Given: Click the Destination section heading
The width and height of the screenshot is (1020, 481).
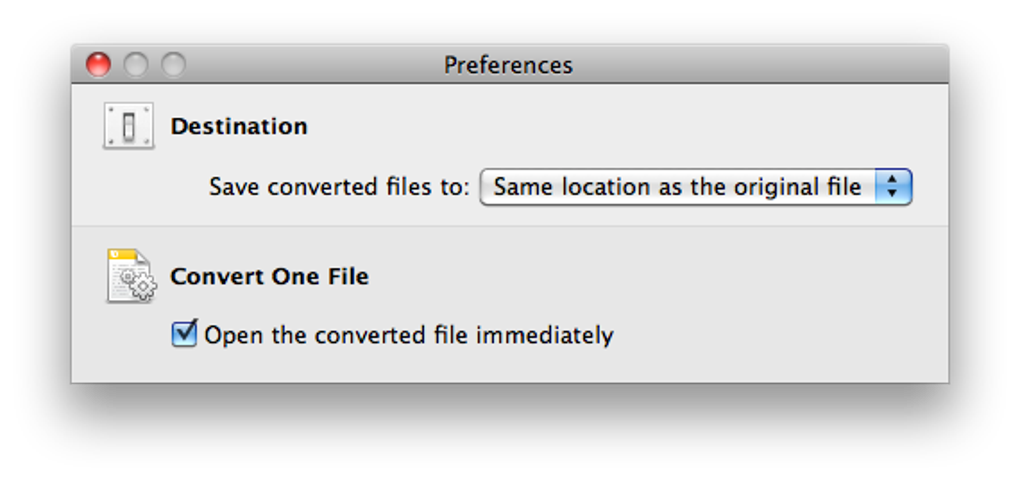Looking at the screenshot, I should [x=239, y=127].
